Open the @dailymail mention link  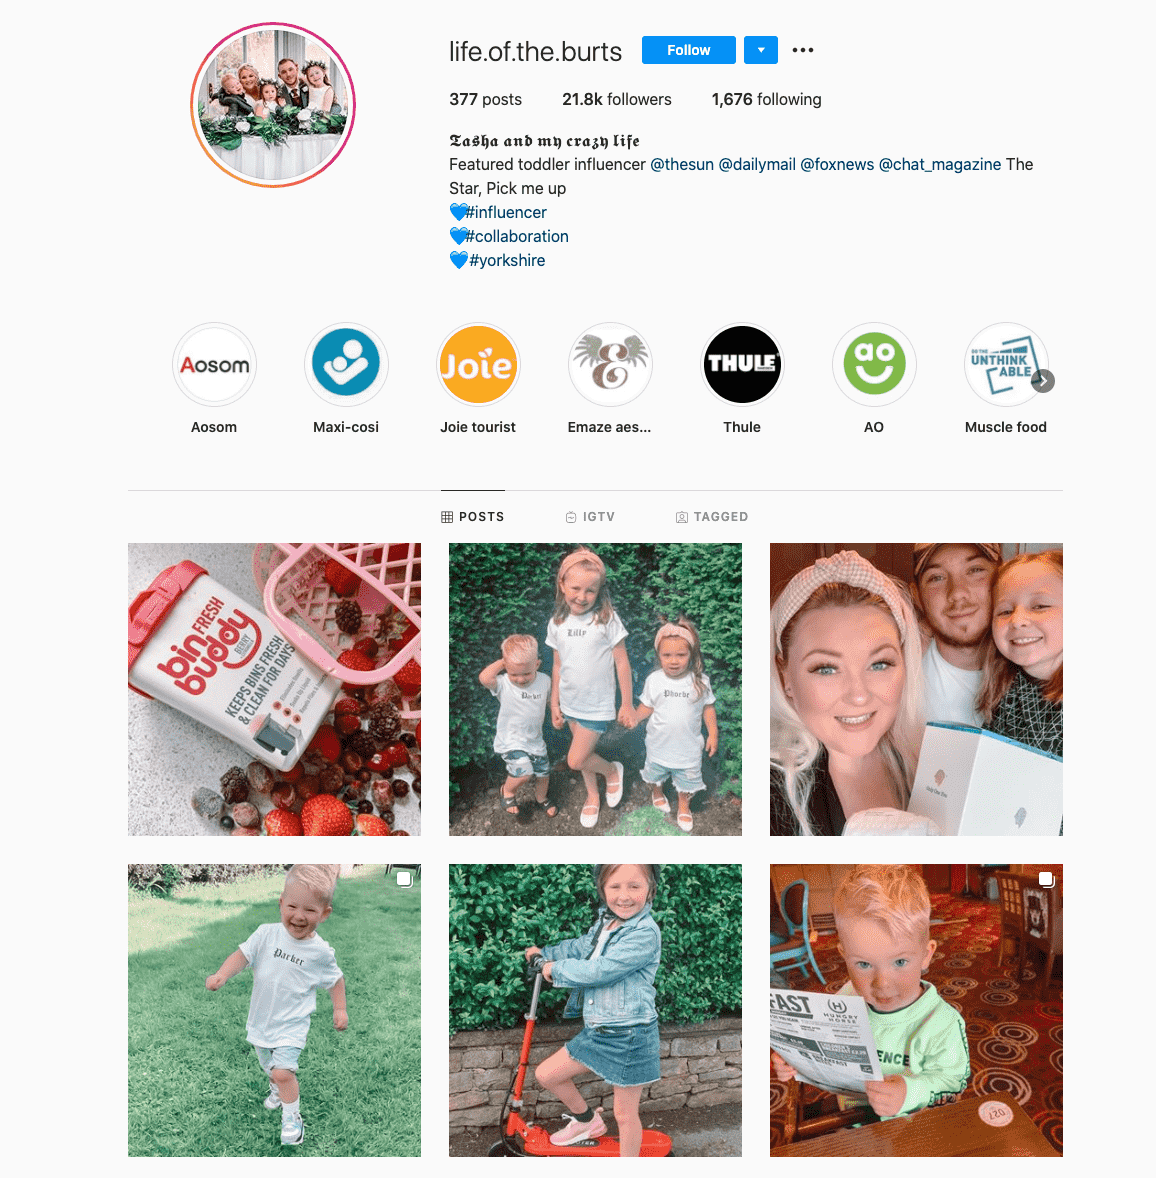click(x=757, y=165)
